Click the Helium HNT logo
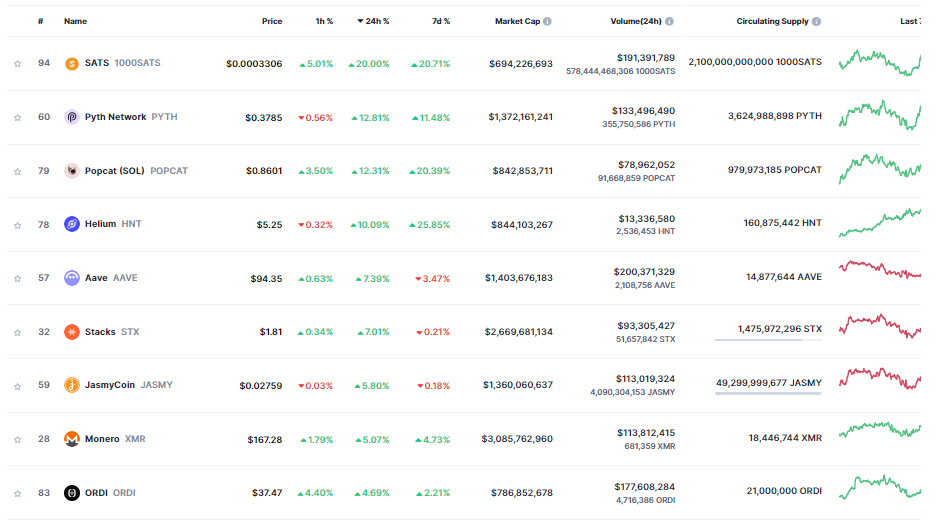Screen dimensions: 948x520 (72, 224)
